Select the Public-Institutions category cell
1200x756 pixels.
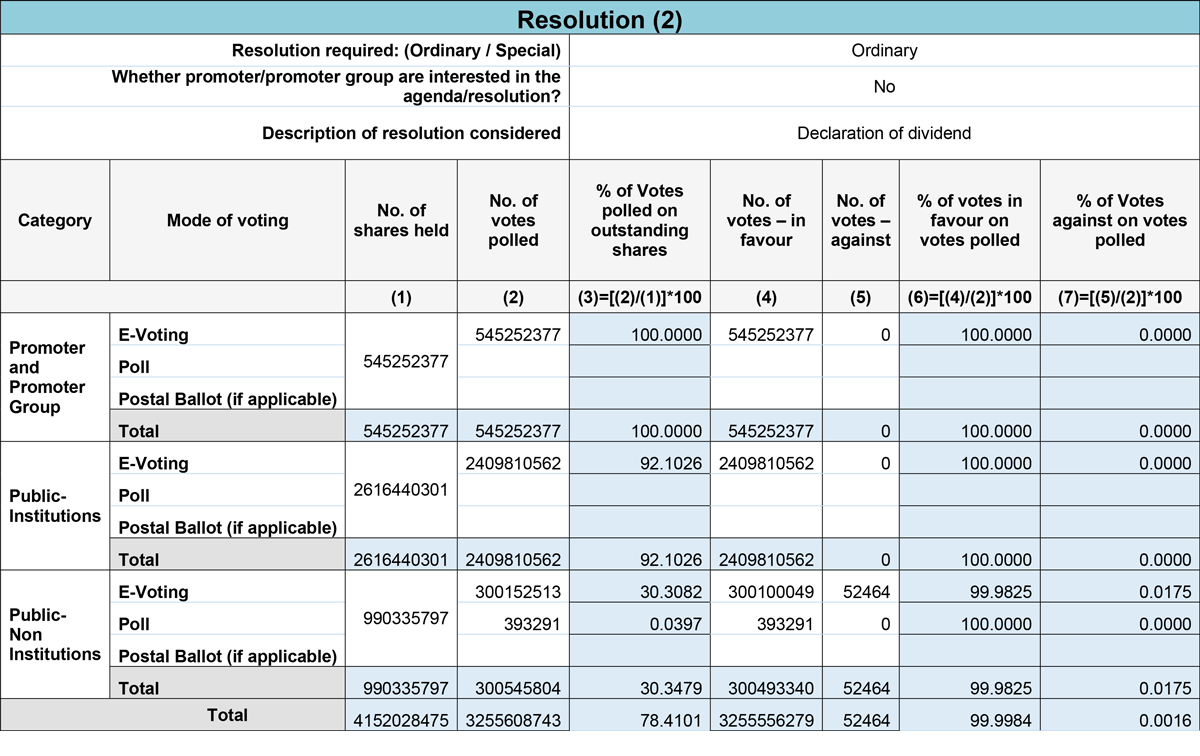[x=55, y=506]
